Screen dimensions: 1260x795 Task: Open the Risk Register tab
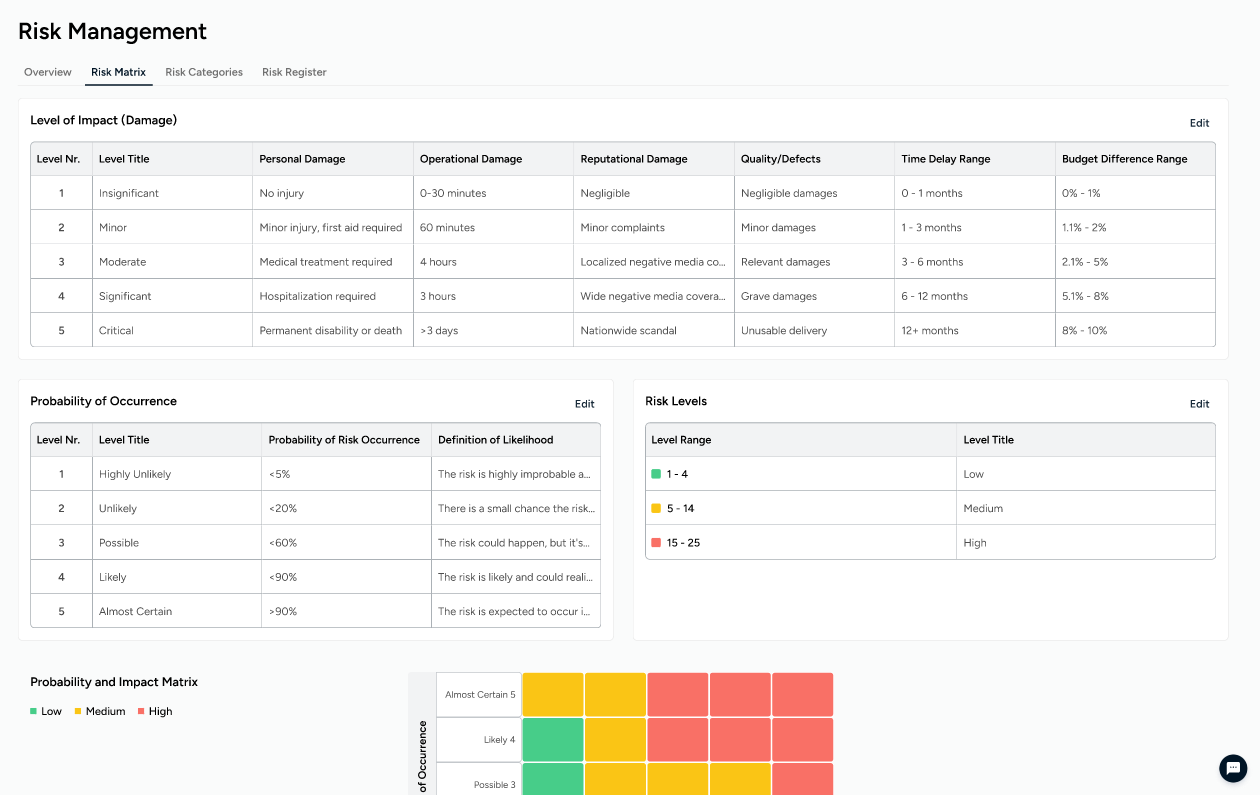294,71
